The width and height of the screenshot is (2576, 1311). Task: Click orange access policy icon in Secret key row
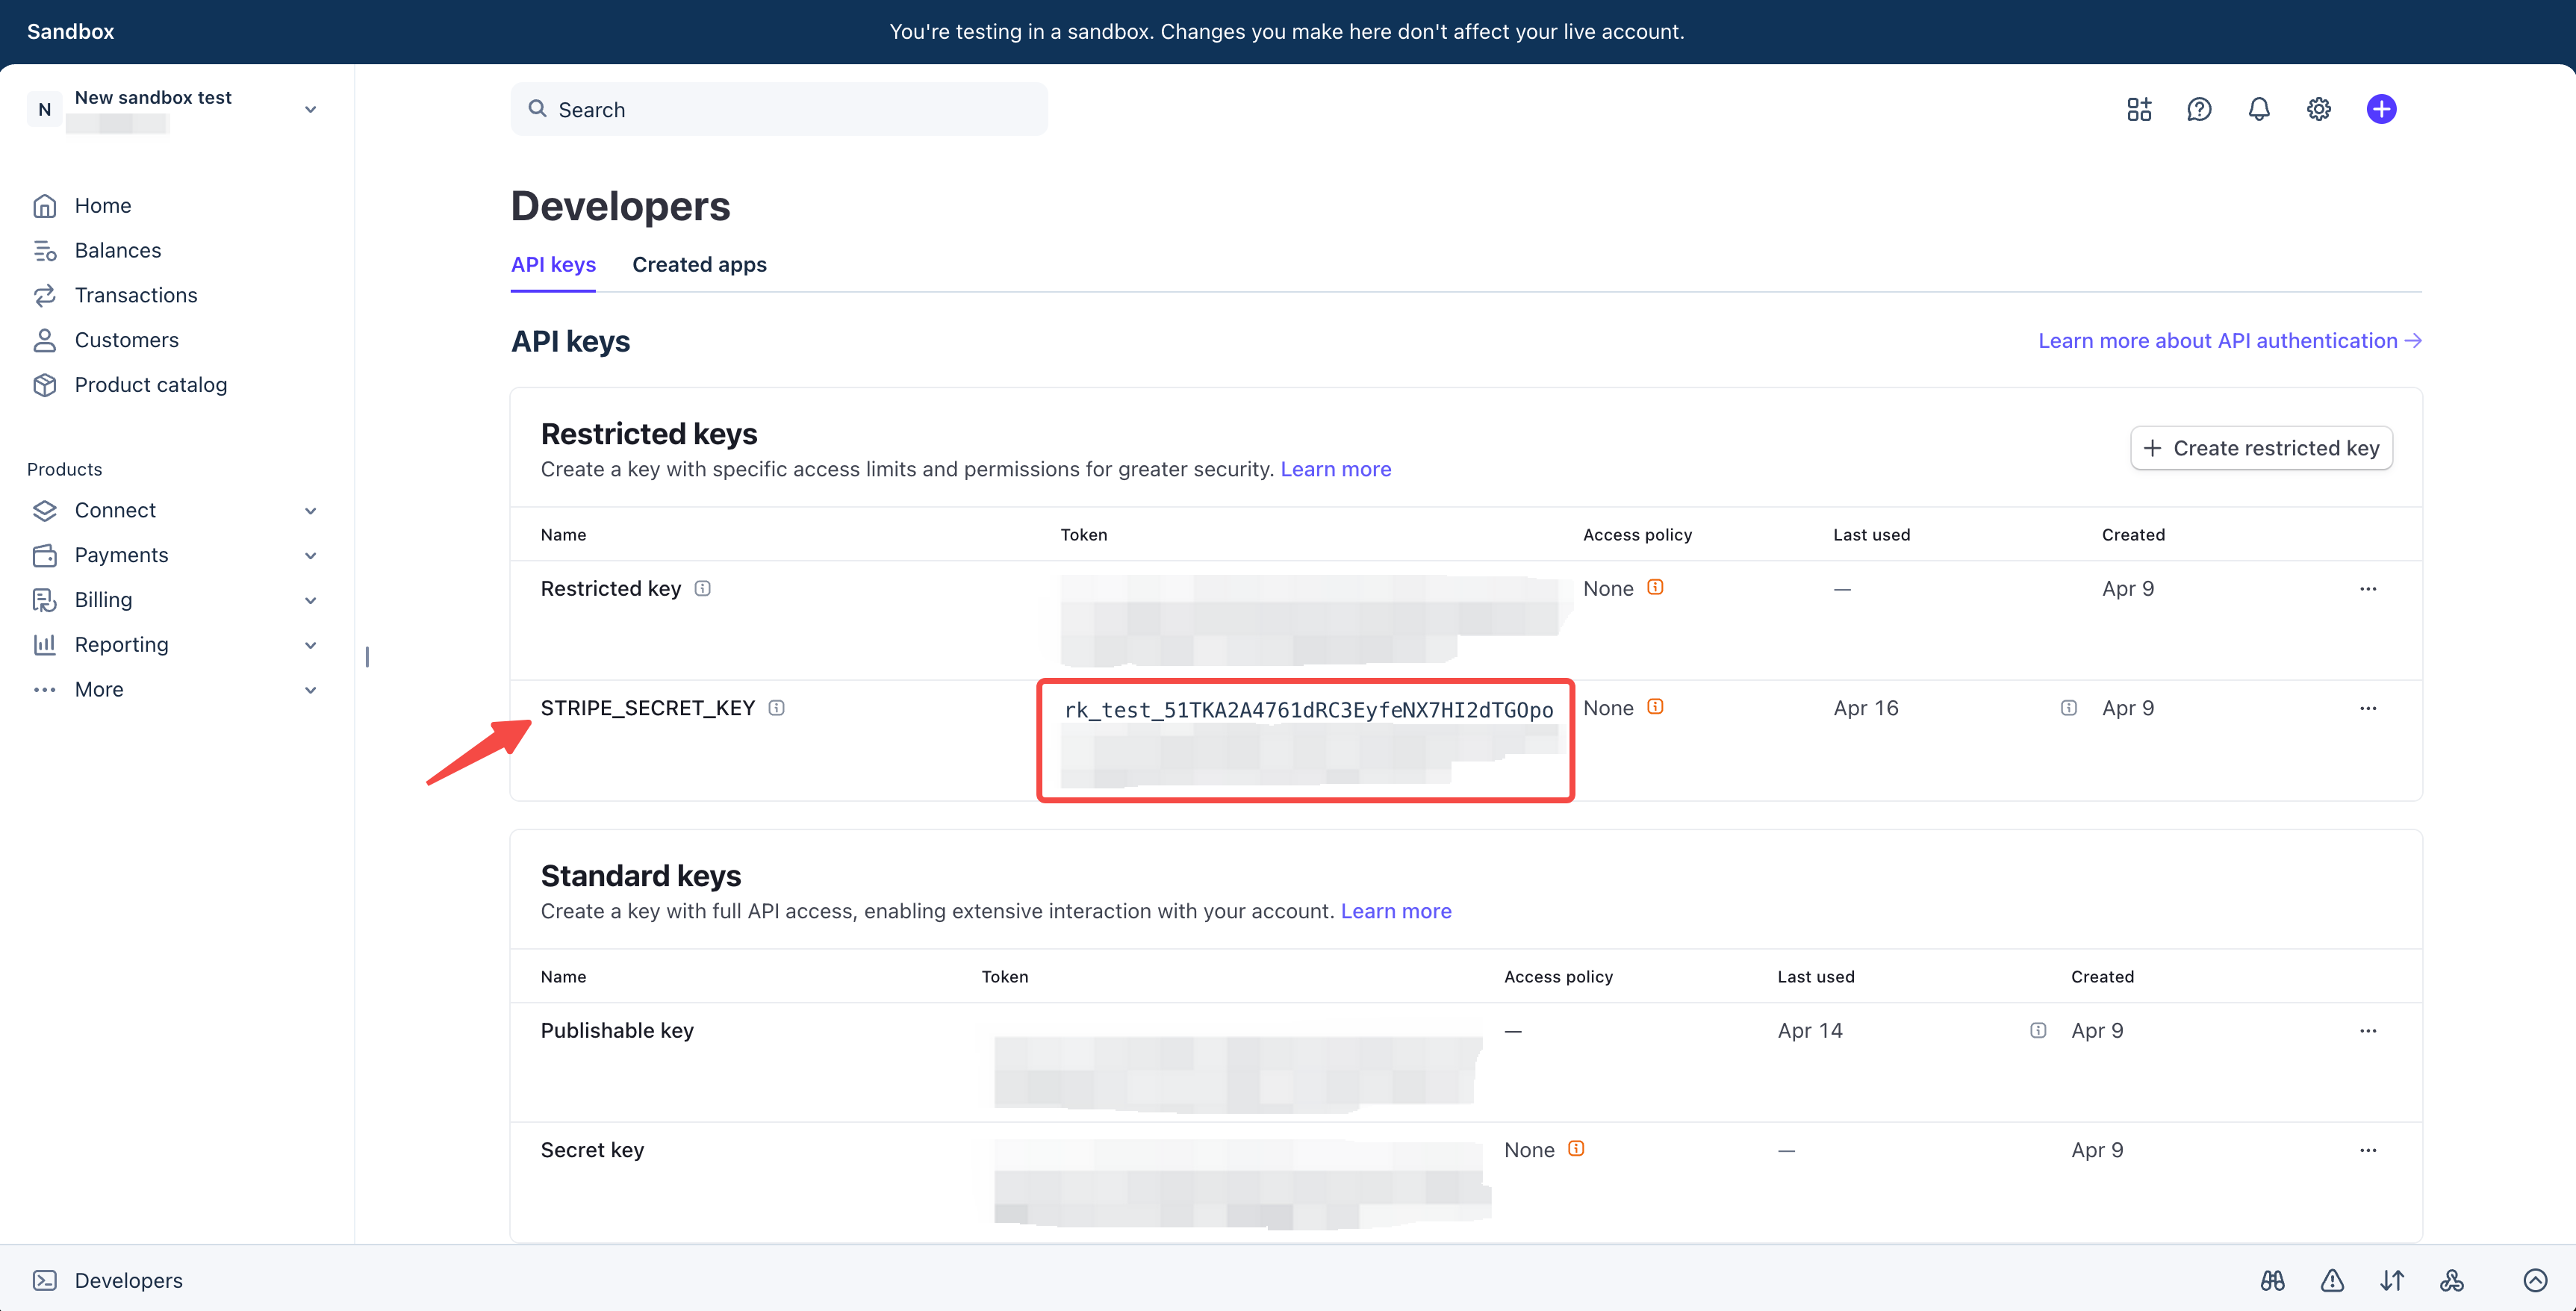click(1576, 1149)
